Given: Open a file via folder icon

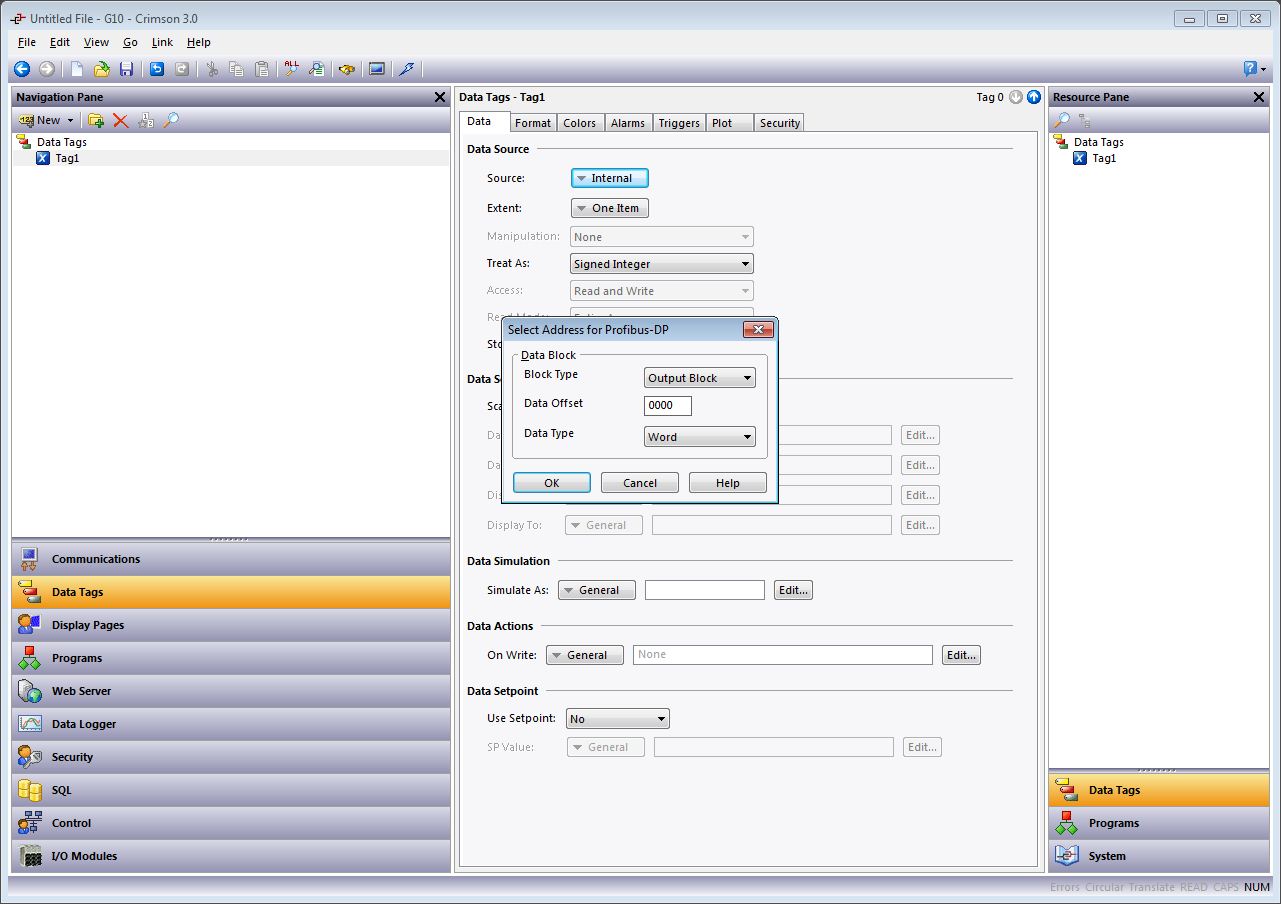Looking at the screenshot, I should coord(101,69).
